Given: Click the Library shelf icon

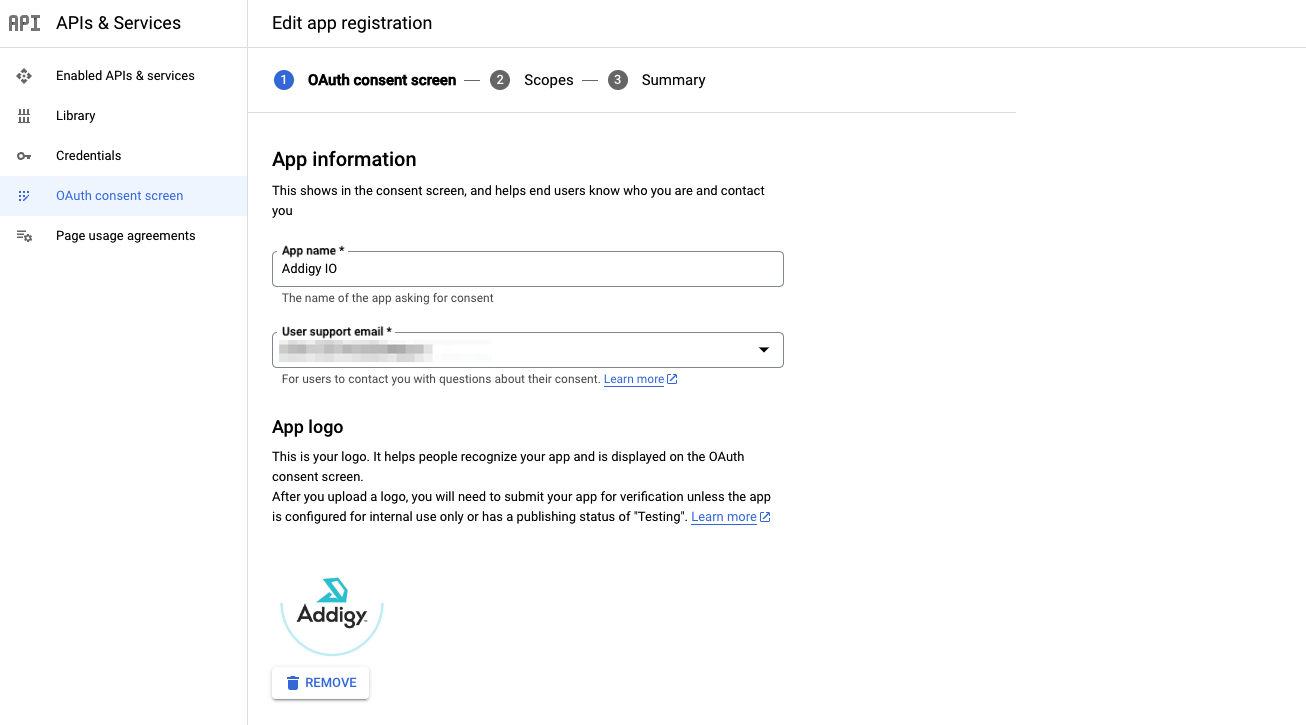Looking at the screenshot, I should (x=24, y=116).
